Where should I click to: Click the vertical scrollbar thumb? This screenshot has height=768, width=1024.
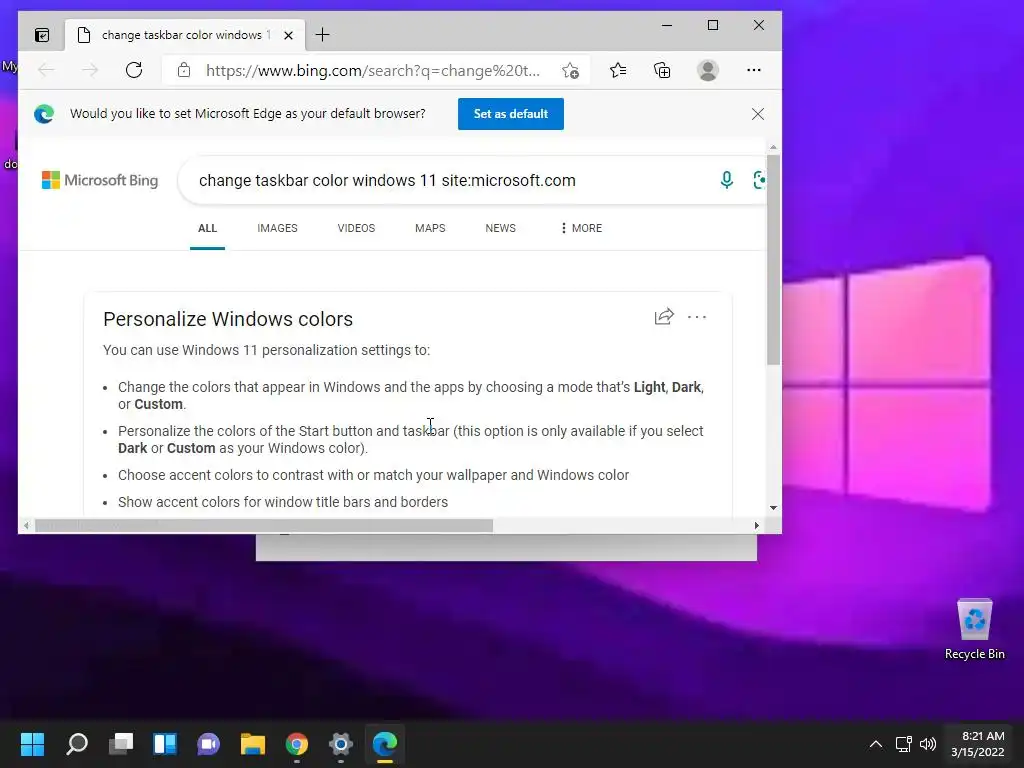773,260
